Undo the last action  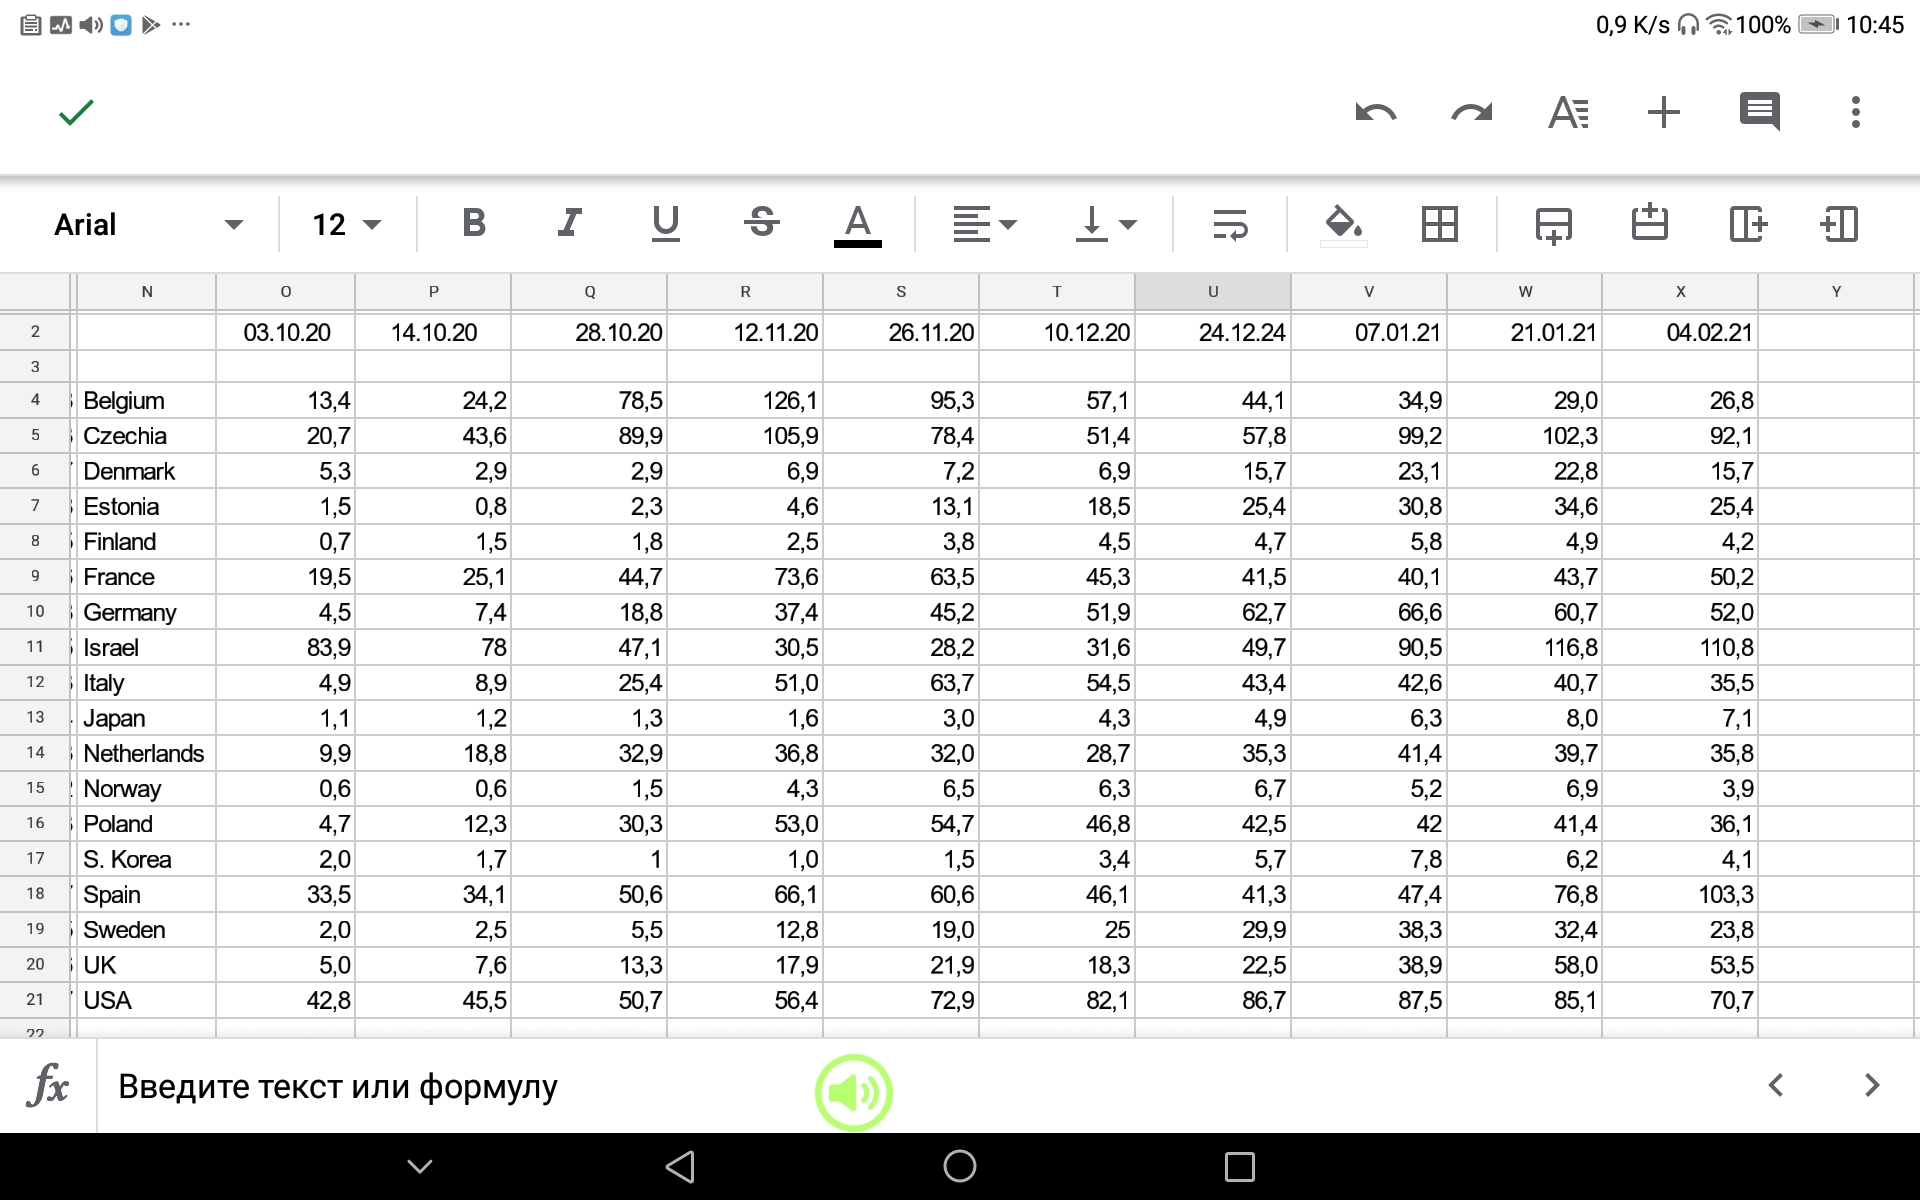coord(1375,112)
